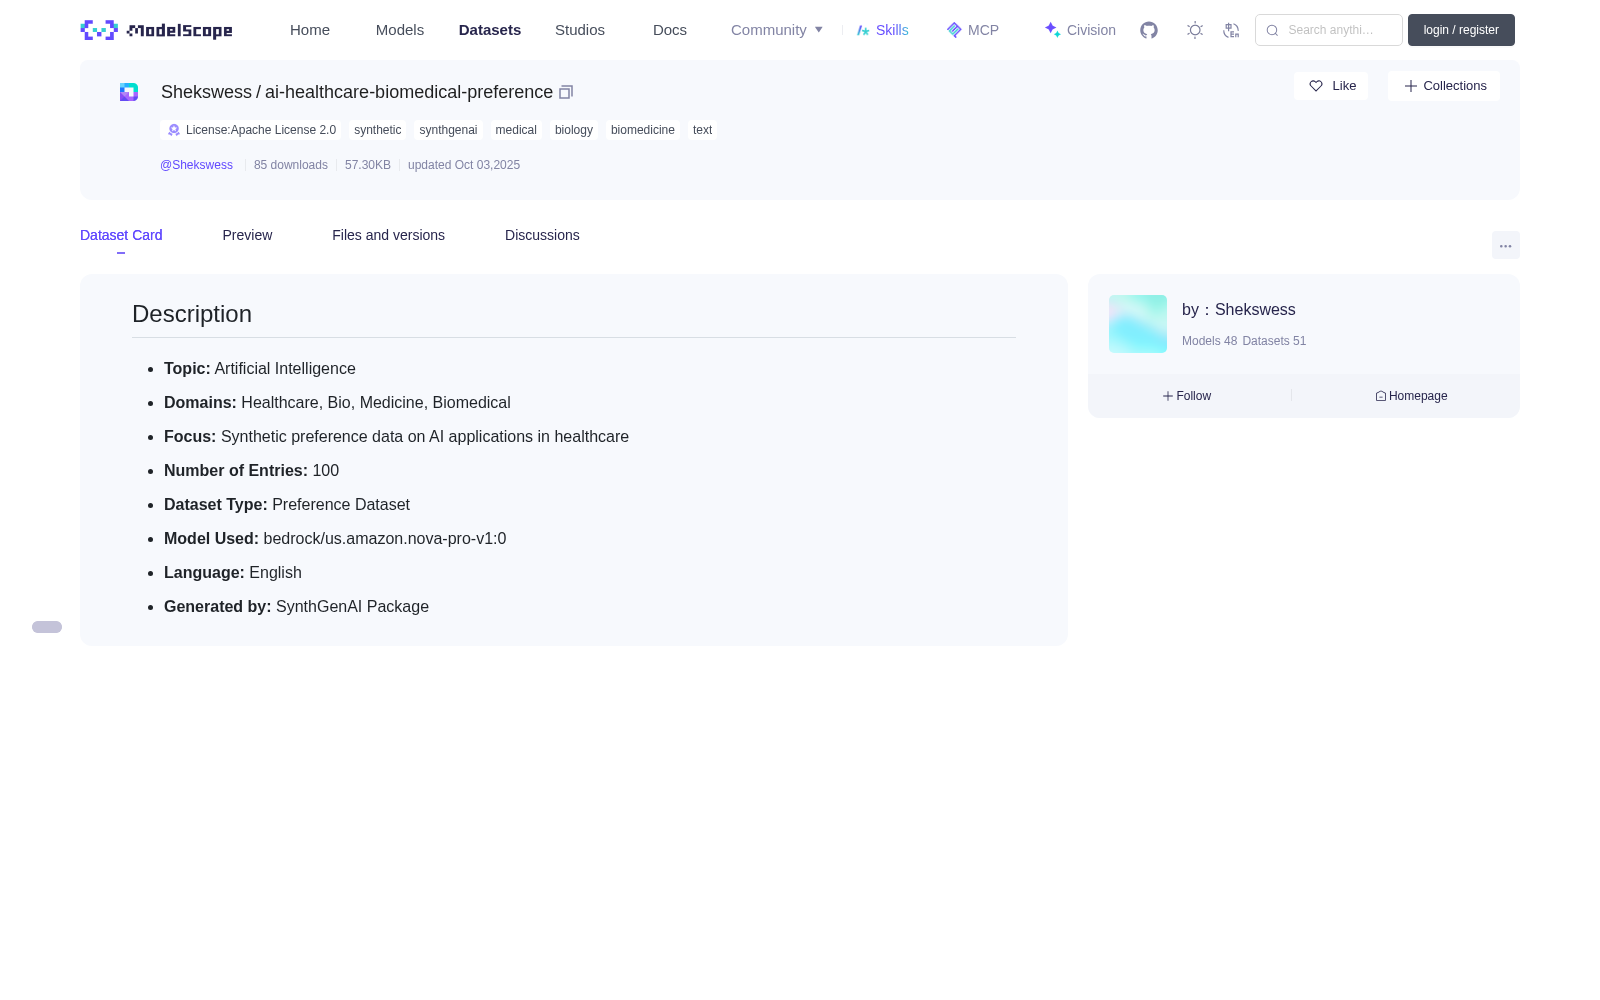The image size is (1600, 1000).
Task: Click the Generated by: SynthGenAI Package line
Action: [296, 607]
